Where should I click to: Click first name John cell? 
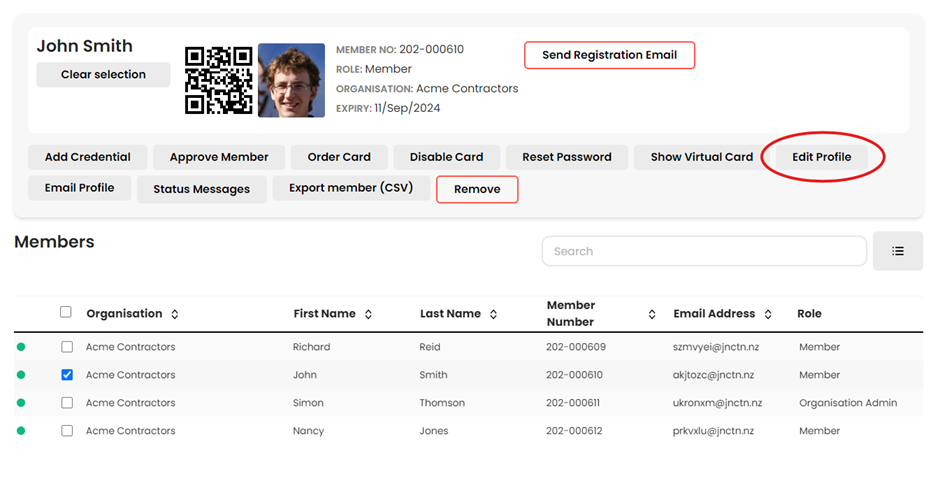click(305, 375)
